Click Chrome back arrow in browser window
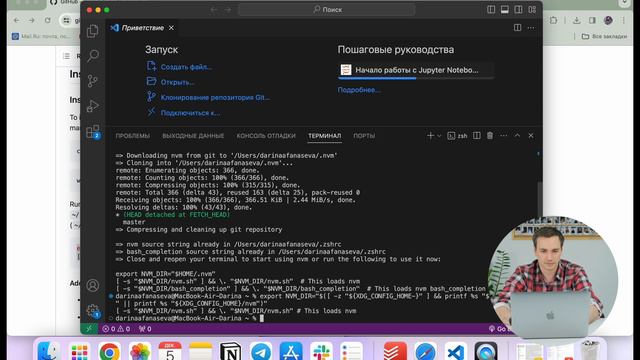 click(16, 20)
